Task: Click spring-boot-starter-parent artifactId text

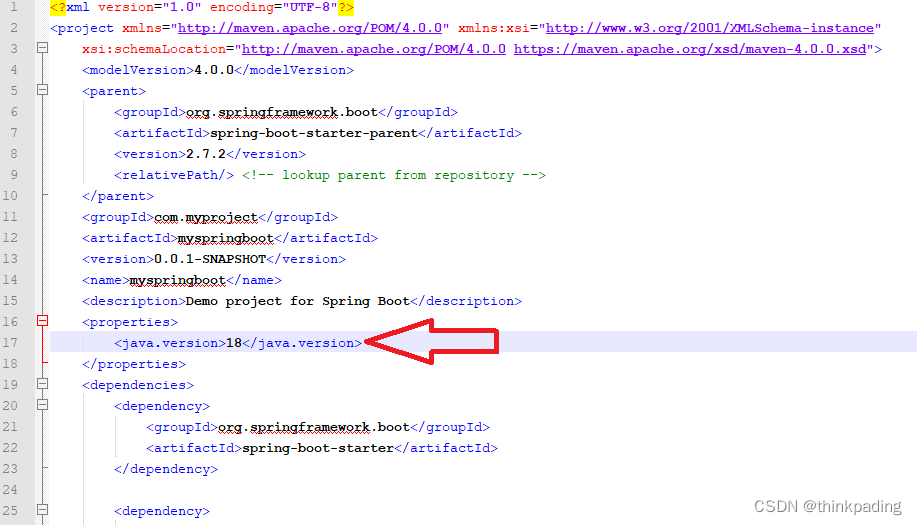Action: pyautogui.click(x=314, y=133)
